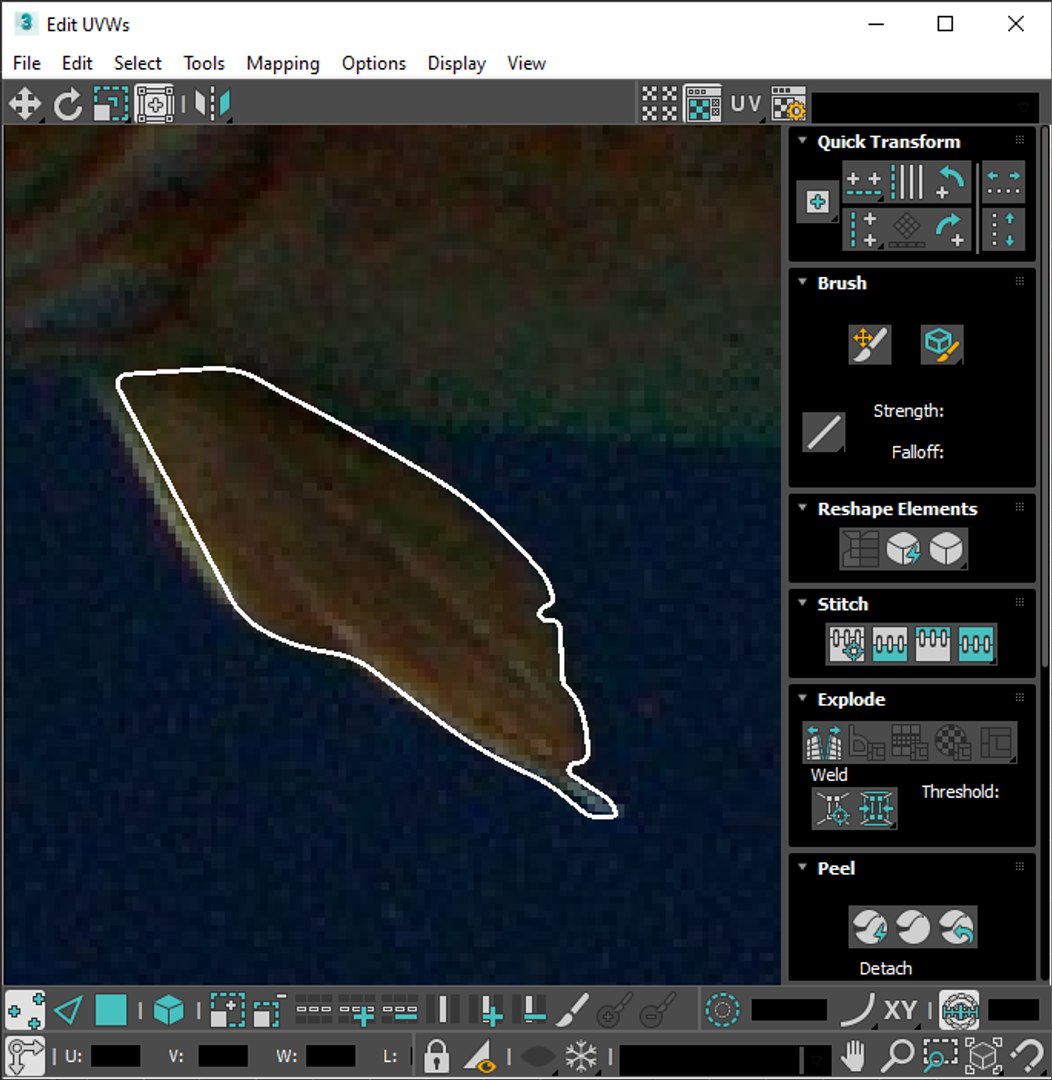1052x1080 pixels.
Task: Click Align Vertically to Pivot icon
Action: [863, 229]
